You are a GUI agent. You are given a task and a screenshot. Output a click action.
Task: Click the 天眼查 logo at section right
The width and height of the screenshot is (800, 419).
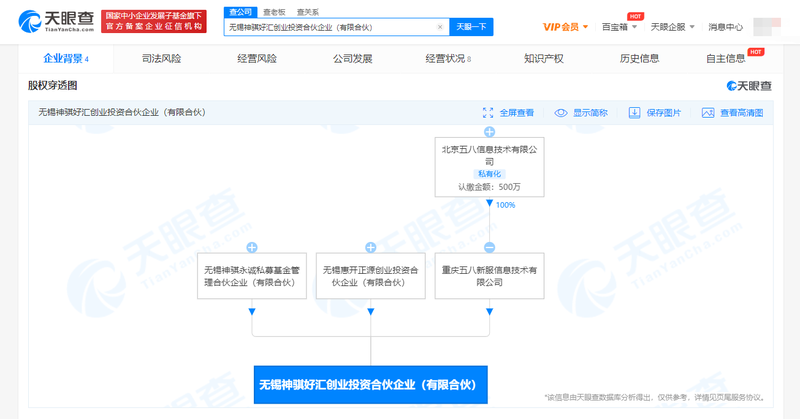(x=749, y=86)
